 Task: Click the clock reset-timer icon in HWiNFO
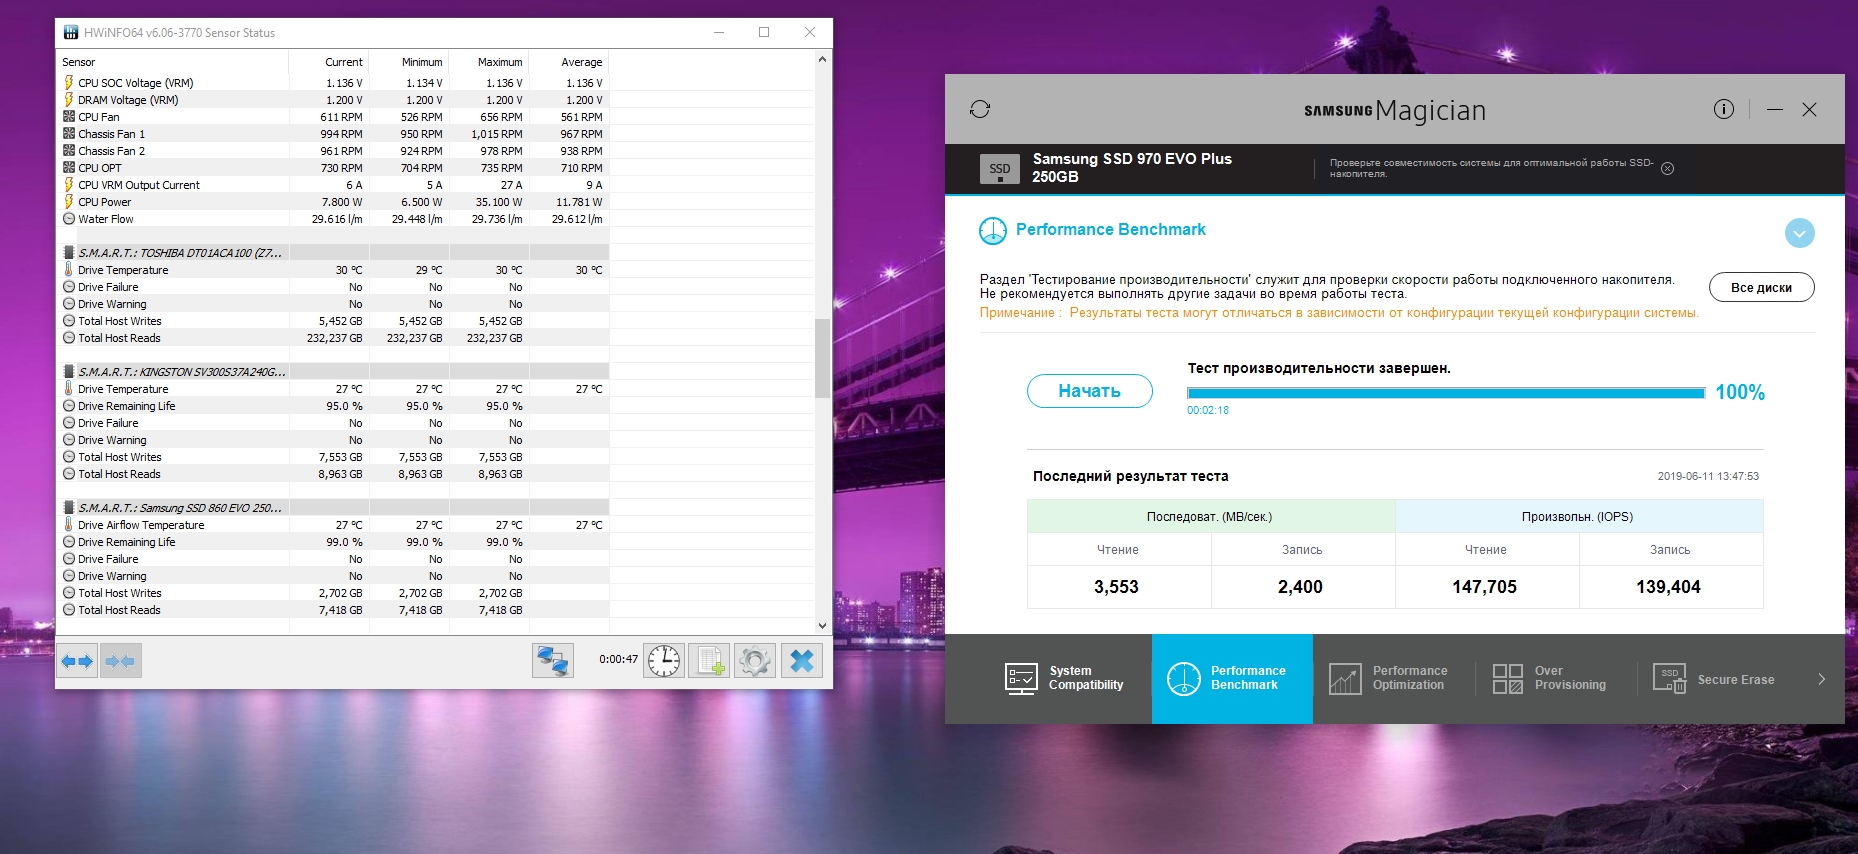(664, 661)
